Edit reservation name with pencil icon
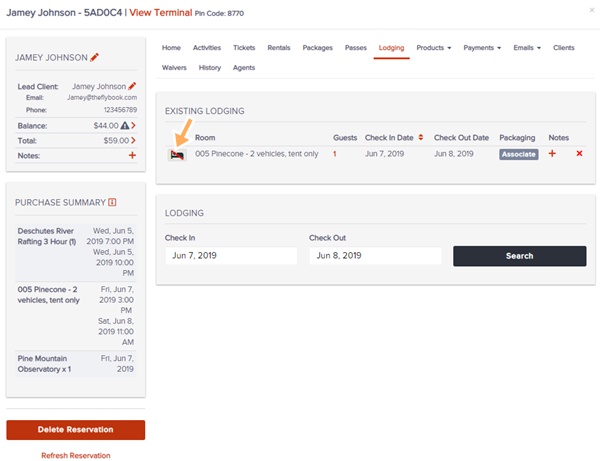The width and height of the screenshot is (600, 461). 95,57
